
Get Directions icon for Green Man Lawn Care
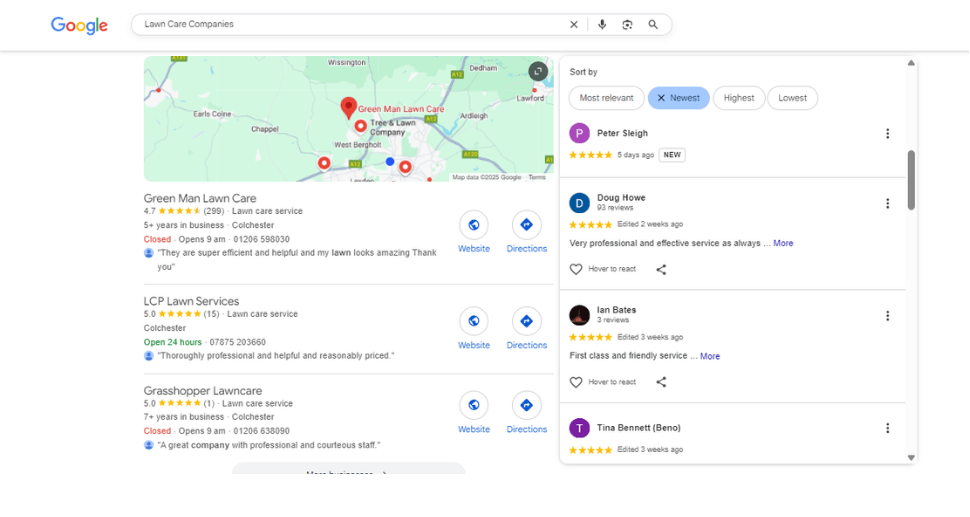pos(526,225)
